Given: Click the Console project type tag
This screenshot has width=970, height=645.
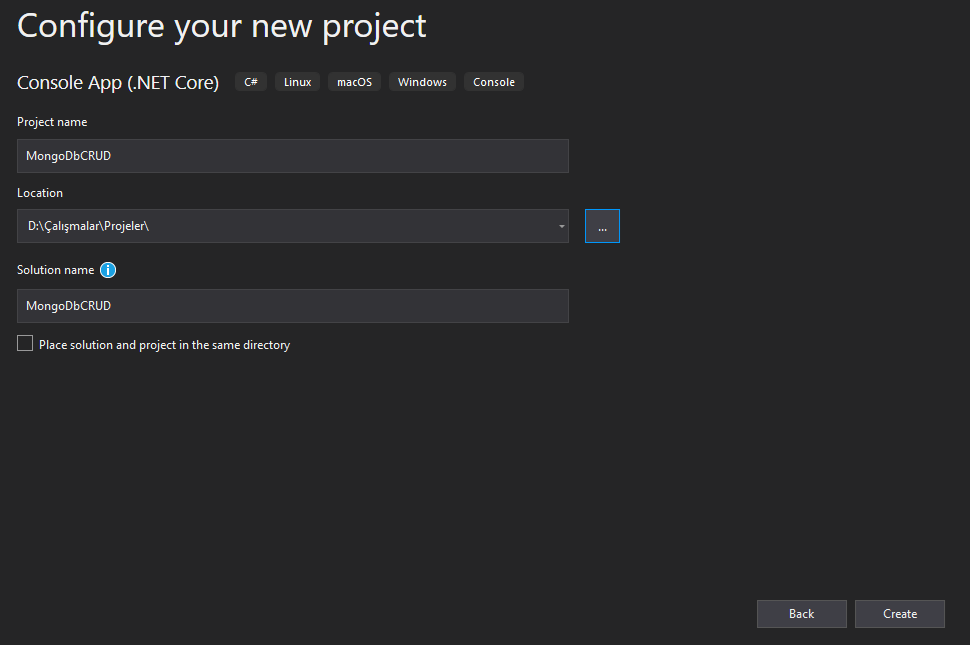Looking at the screenshot, I should (x=494, y=82).
